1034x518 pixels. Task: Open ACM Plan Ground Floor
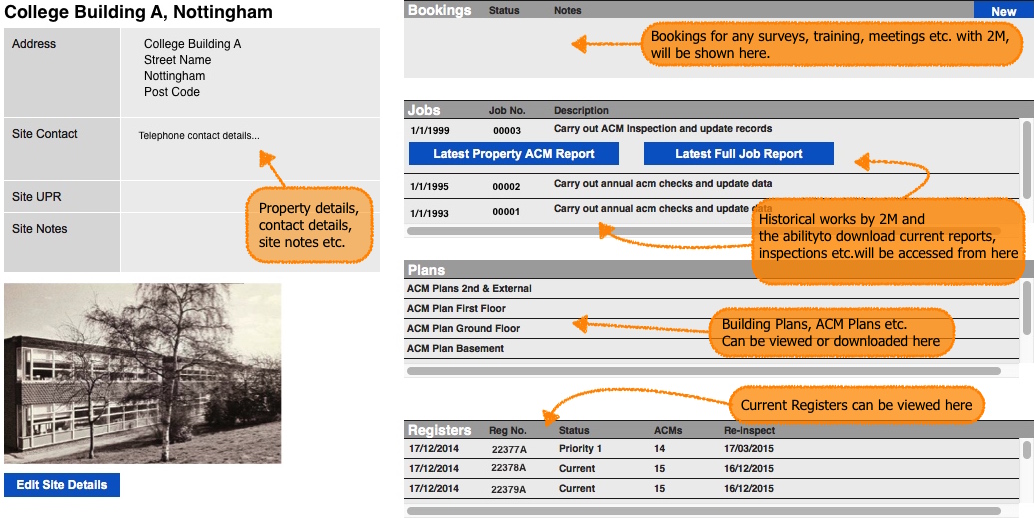click(711, 328)
